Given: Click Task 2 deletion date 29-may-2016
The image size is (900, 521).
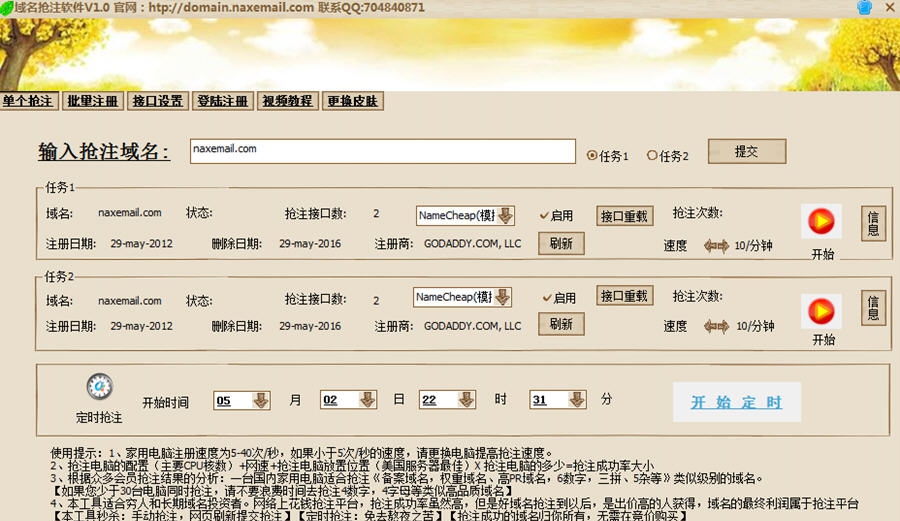Looking at the screenshot, I should (310, 326).
